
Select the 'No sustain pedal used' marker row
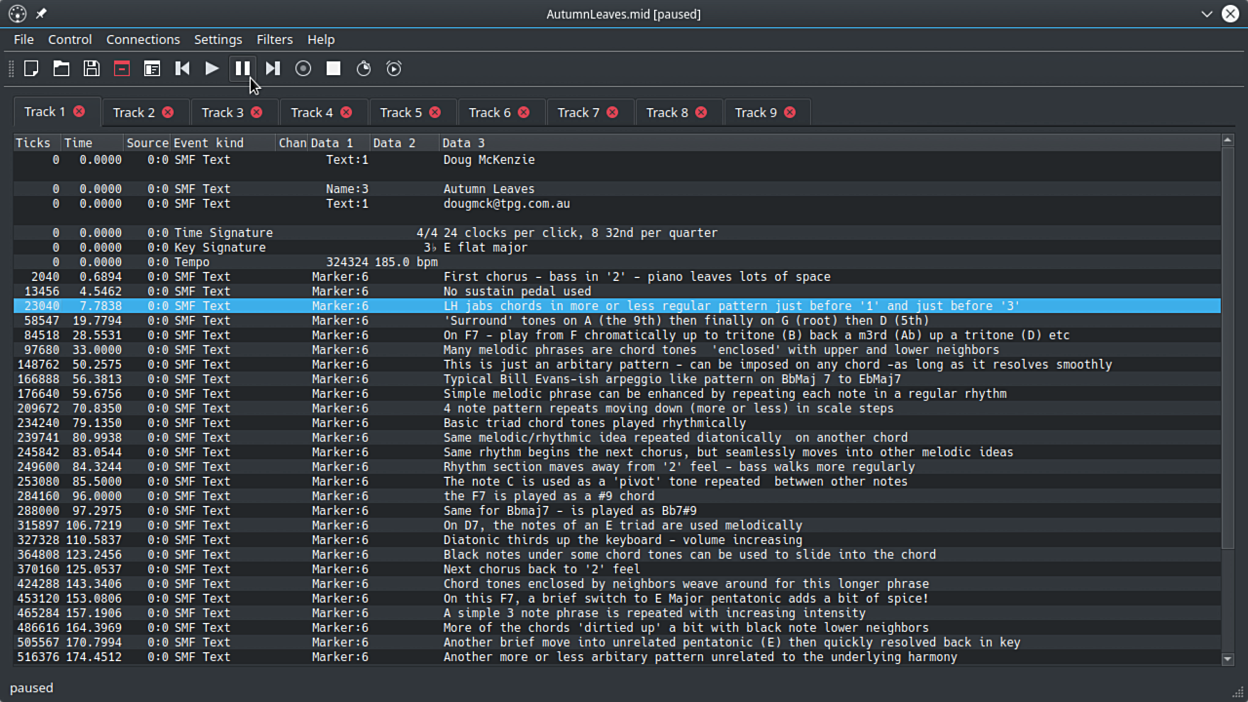click(517, 291)
